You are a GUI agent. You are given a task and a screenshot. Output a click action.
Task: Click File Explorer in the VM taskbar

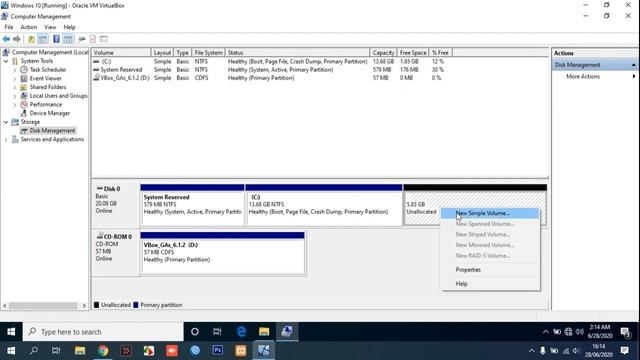tap(264, 331)
